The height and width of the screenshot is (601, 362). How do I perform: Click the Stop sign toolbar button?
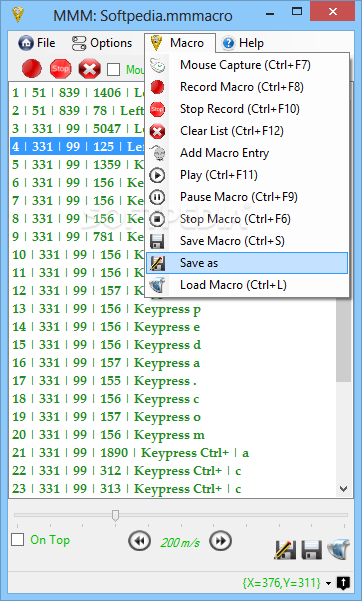61,69
